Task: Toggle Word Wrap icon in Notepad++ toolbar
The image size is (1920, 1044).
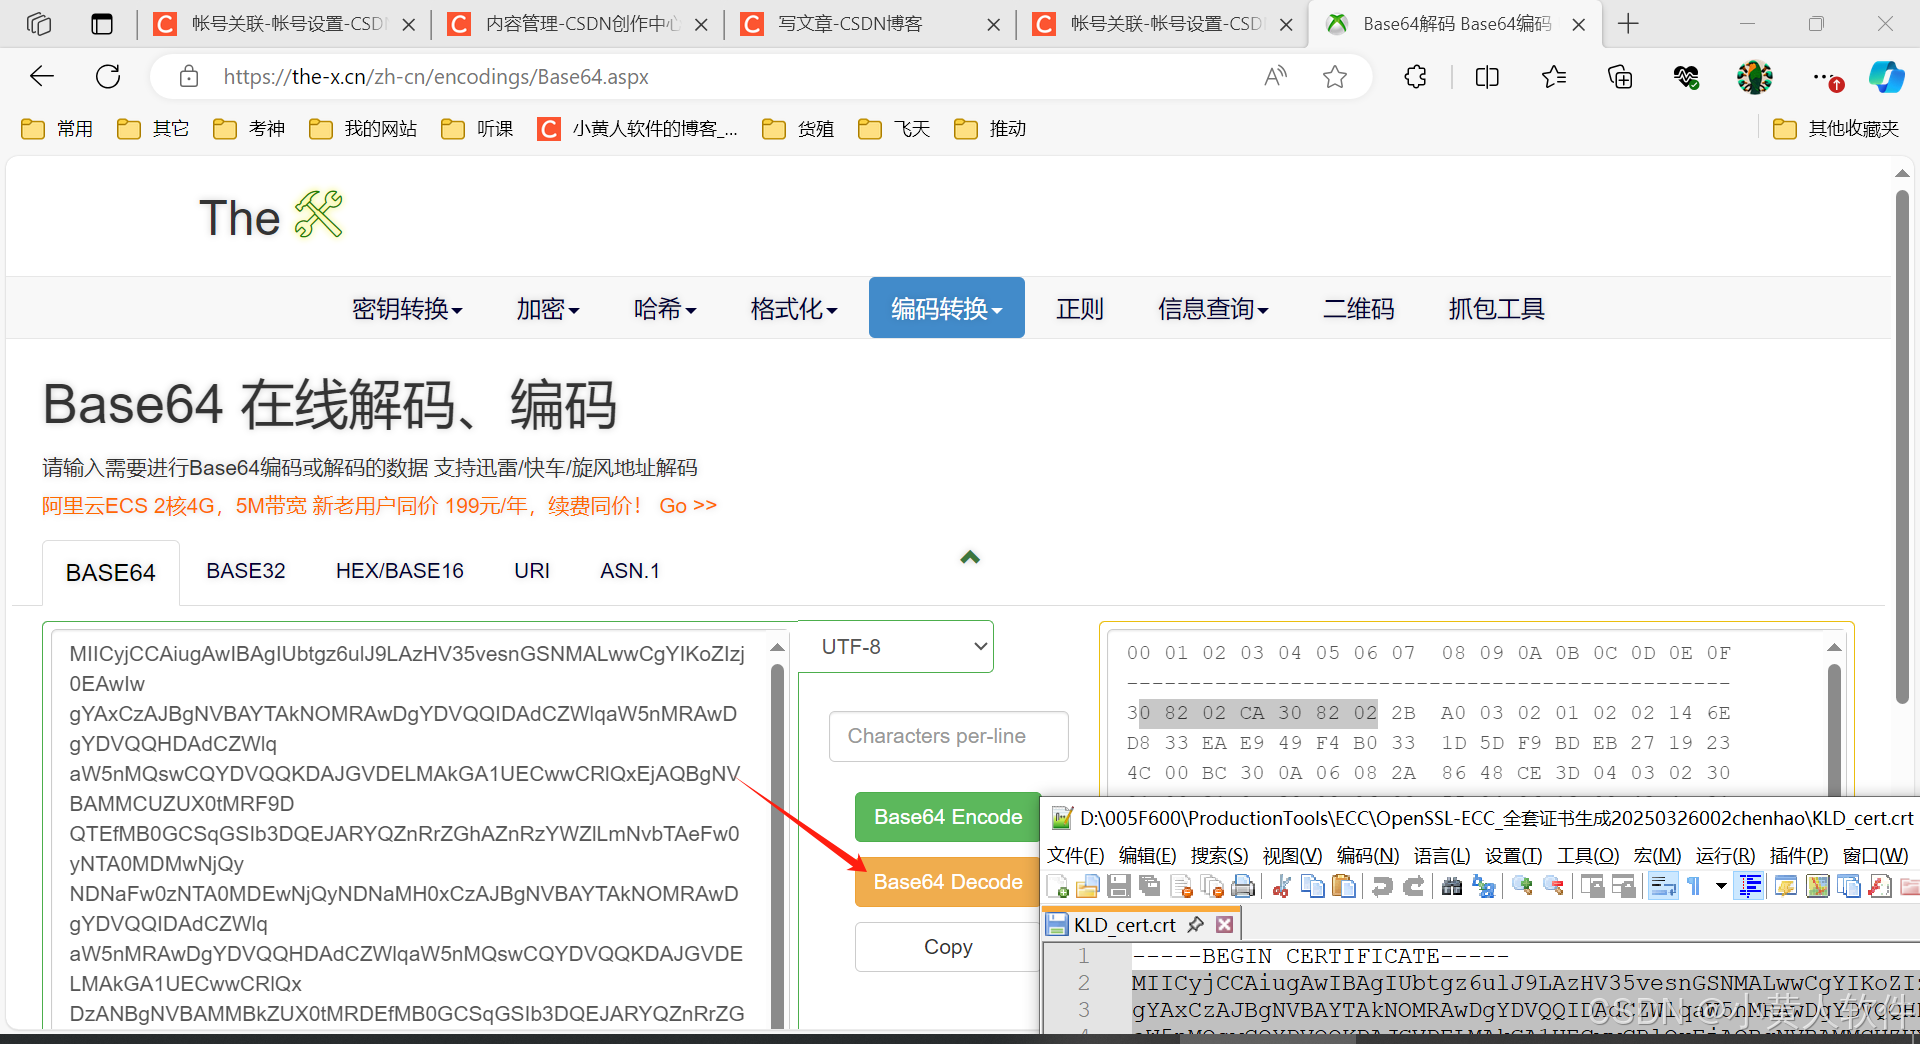Action: (1663, 886)
